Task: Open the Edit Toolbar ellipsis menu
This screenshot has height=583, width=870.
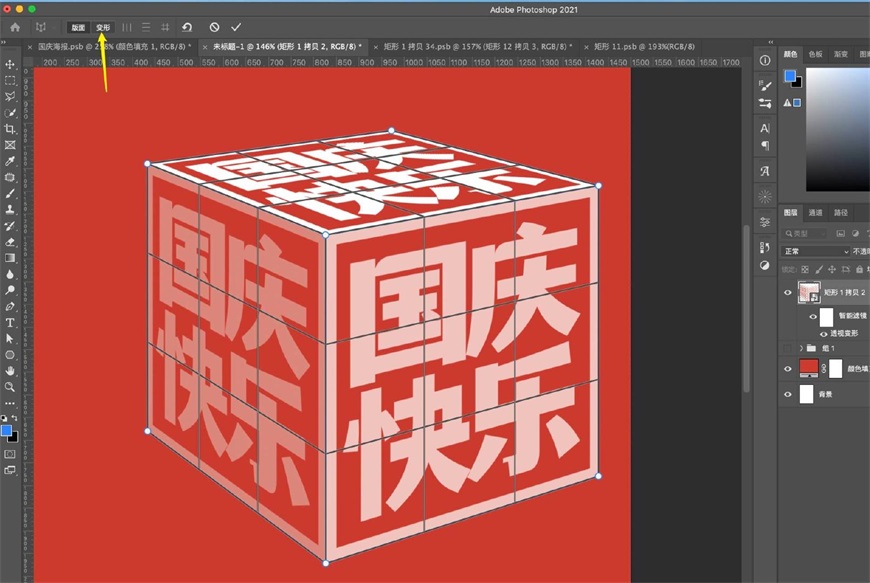Action: 10,403
